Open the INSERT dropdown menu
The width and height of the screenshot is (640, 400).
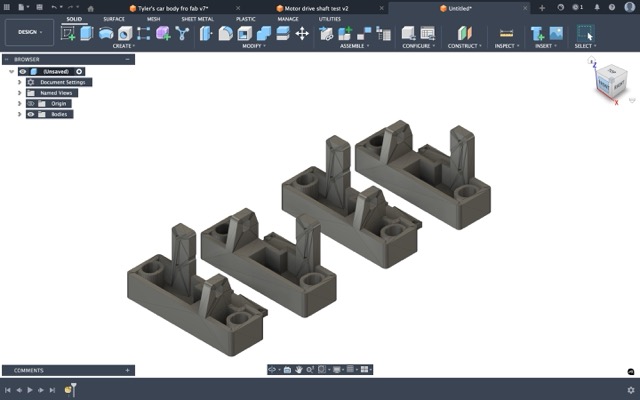[x=546, y=46]
